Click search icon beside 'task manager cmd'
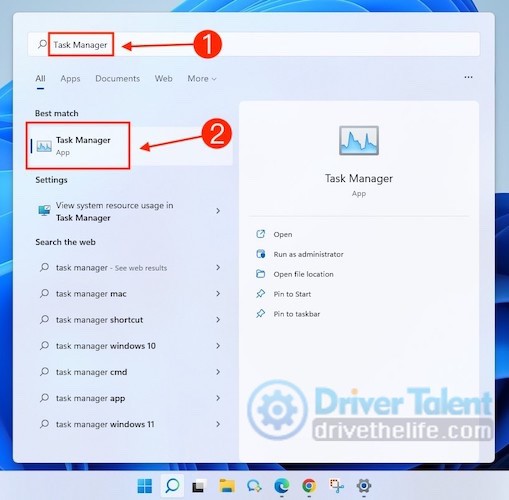 pyautogui.click(x=44, y=371)
